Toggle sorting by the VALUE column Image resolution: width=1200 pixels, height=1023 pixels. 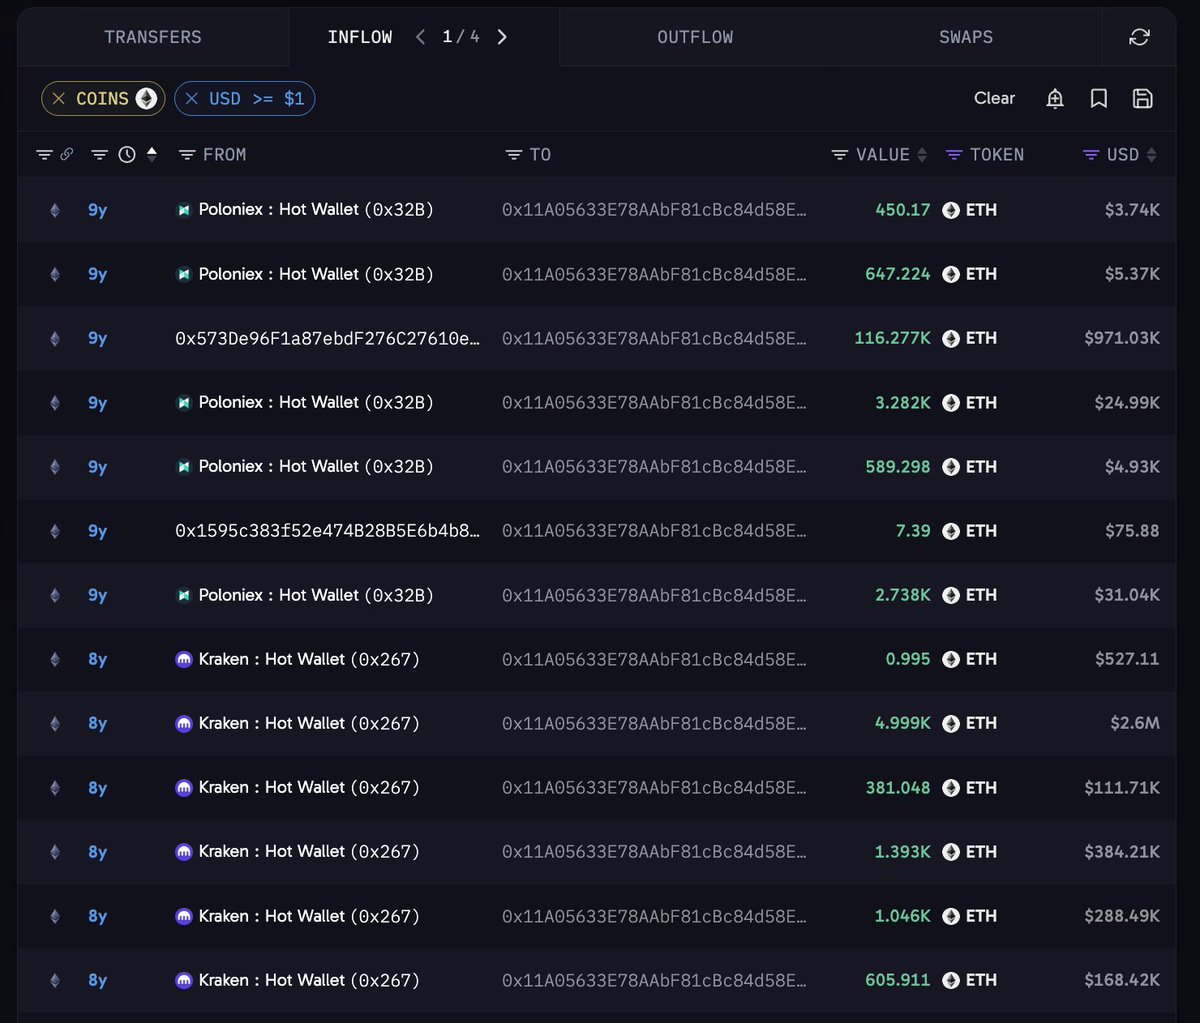pos(922,155)
